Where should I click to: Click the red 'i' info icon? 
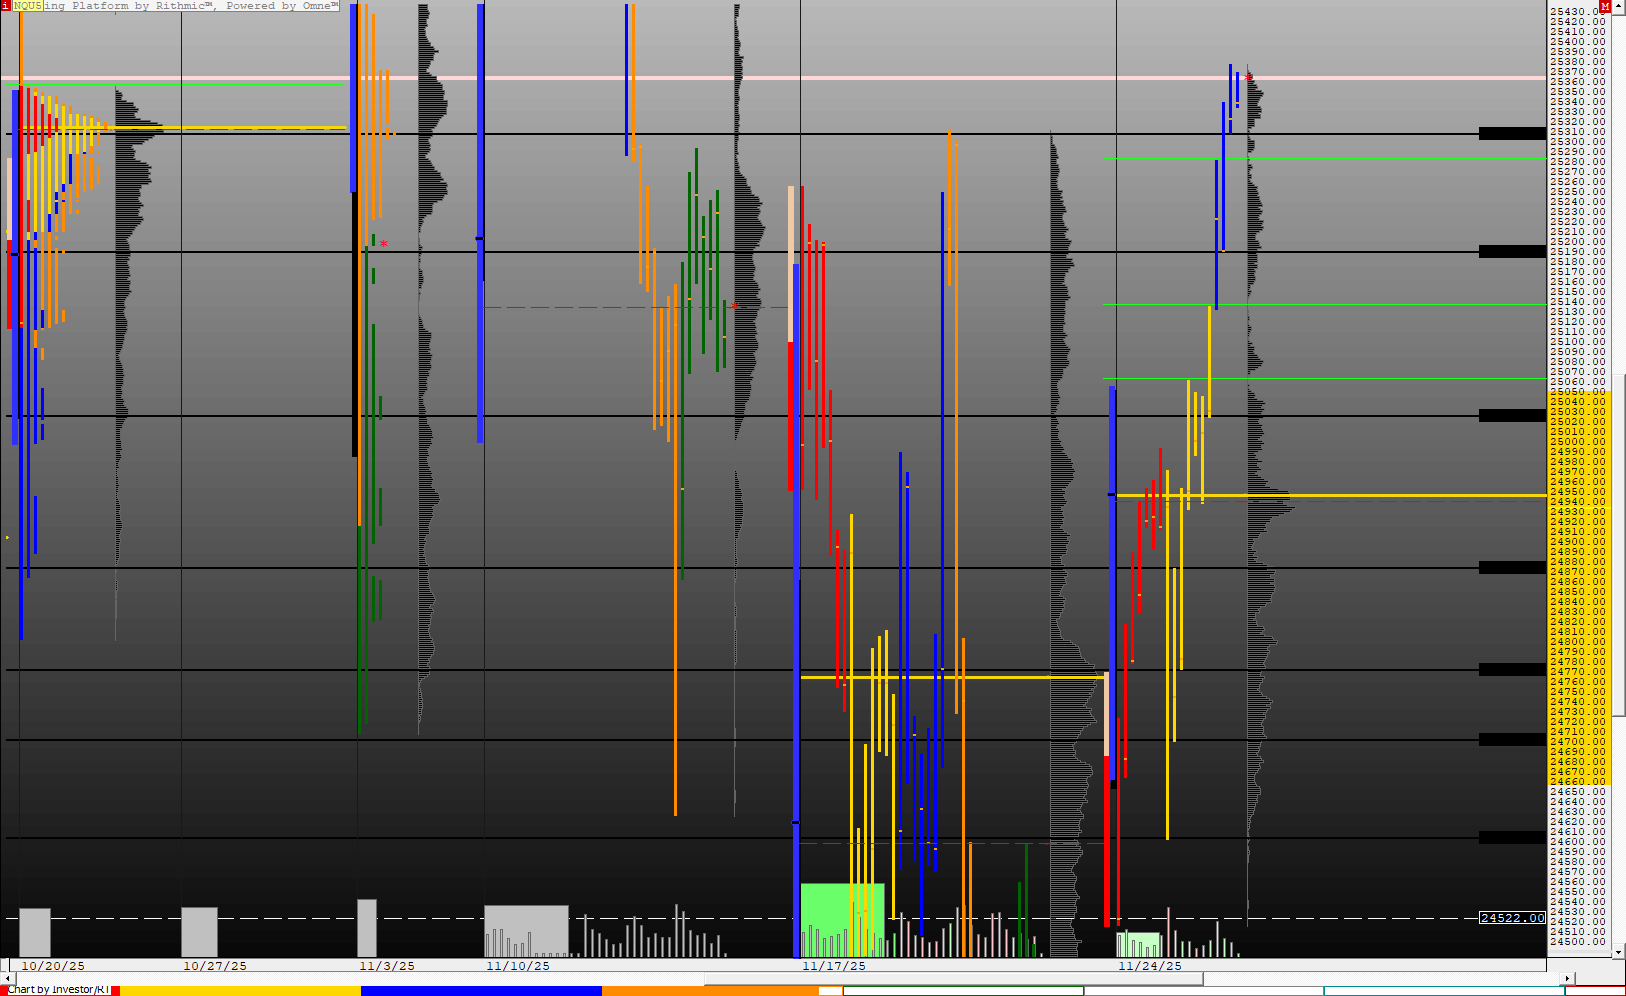[6, 6]
